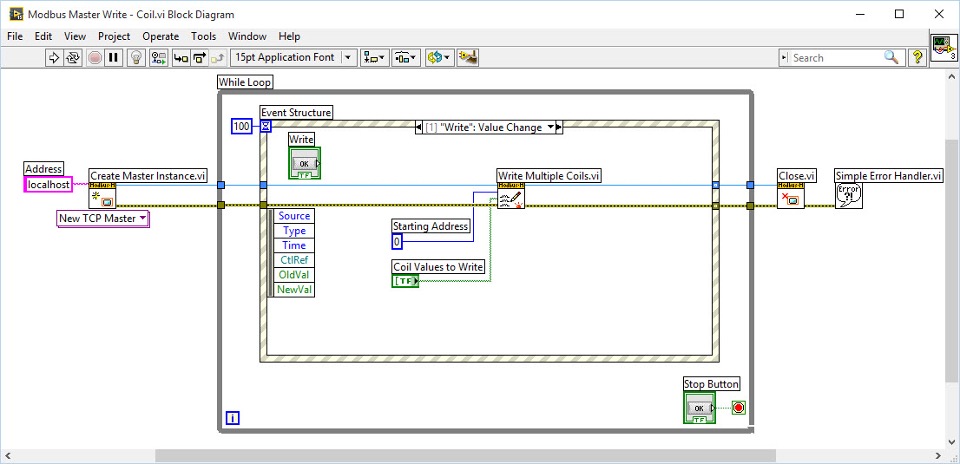The image size is (960, 464).
Task: Open the New TCP Master selector
Action: [103, 218]
